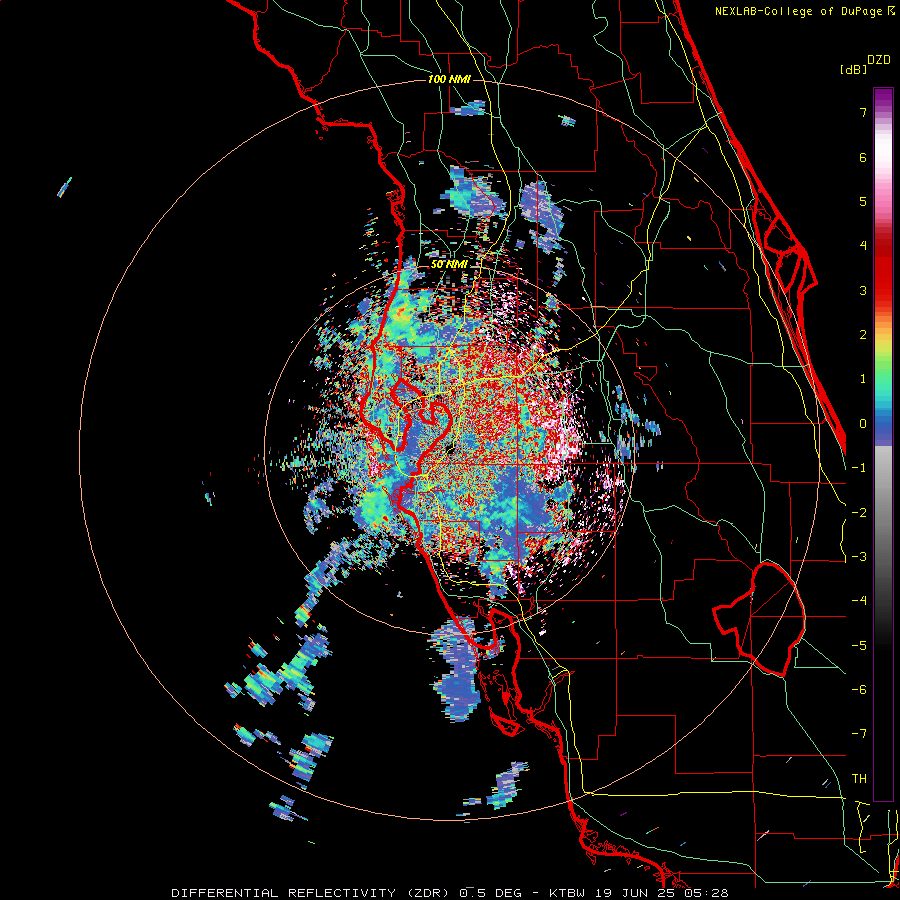Click the 0 dB scale value

[863, 424]
